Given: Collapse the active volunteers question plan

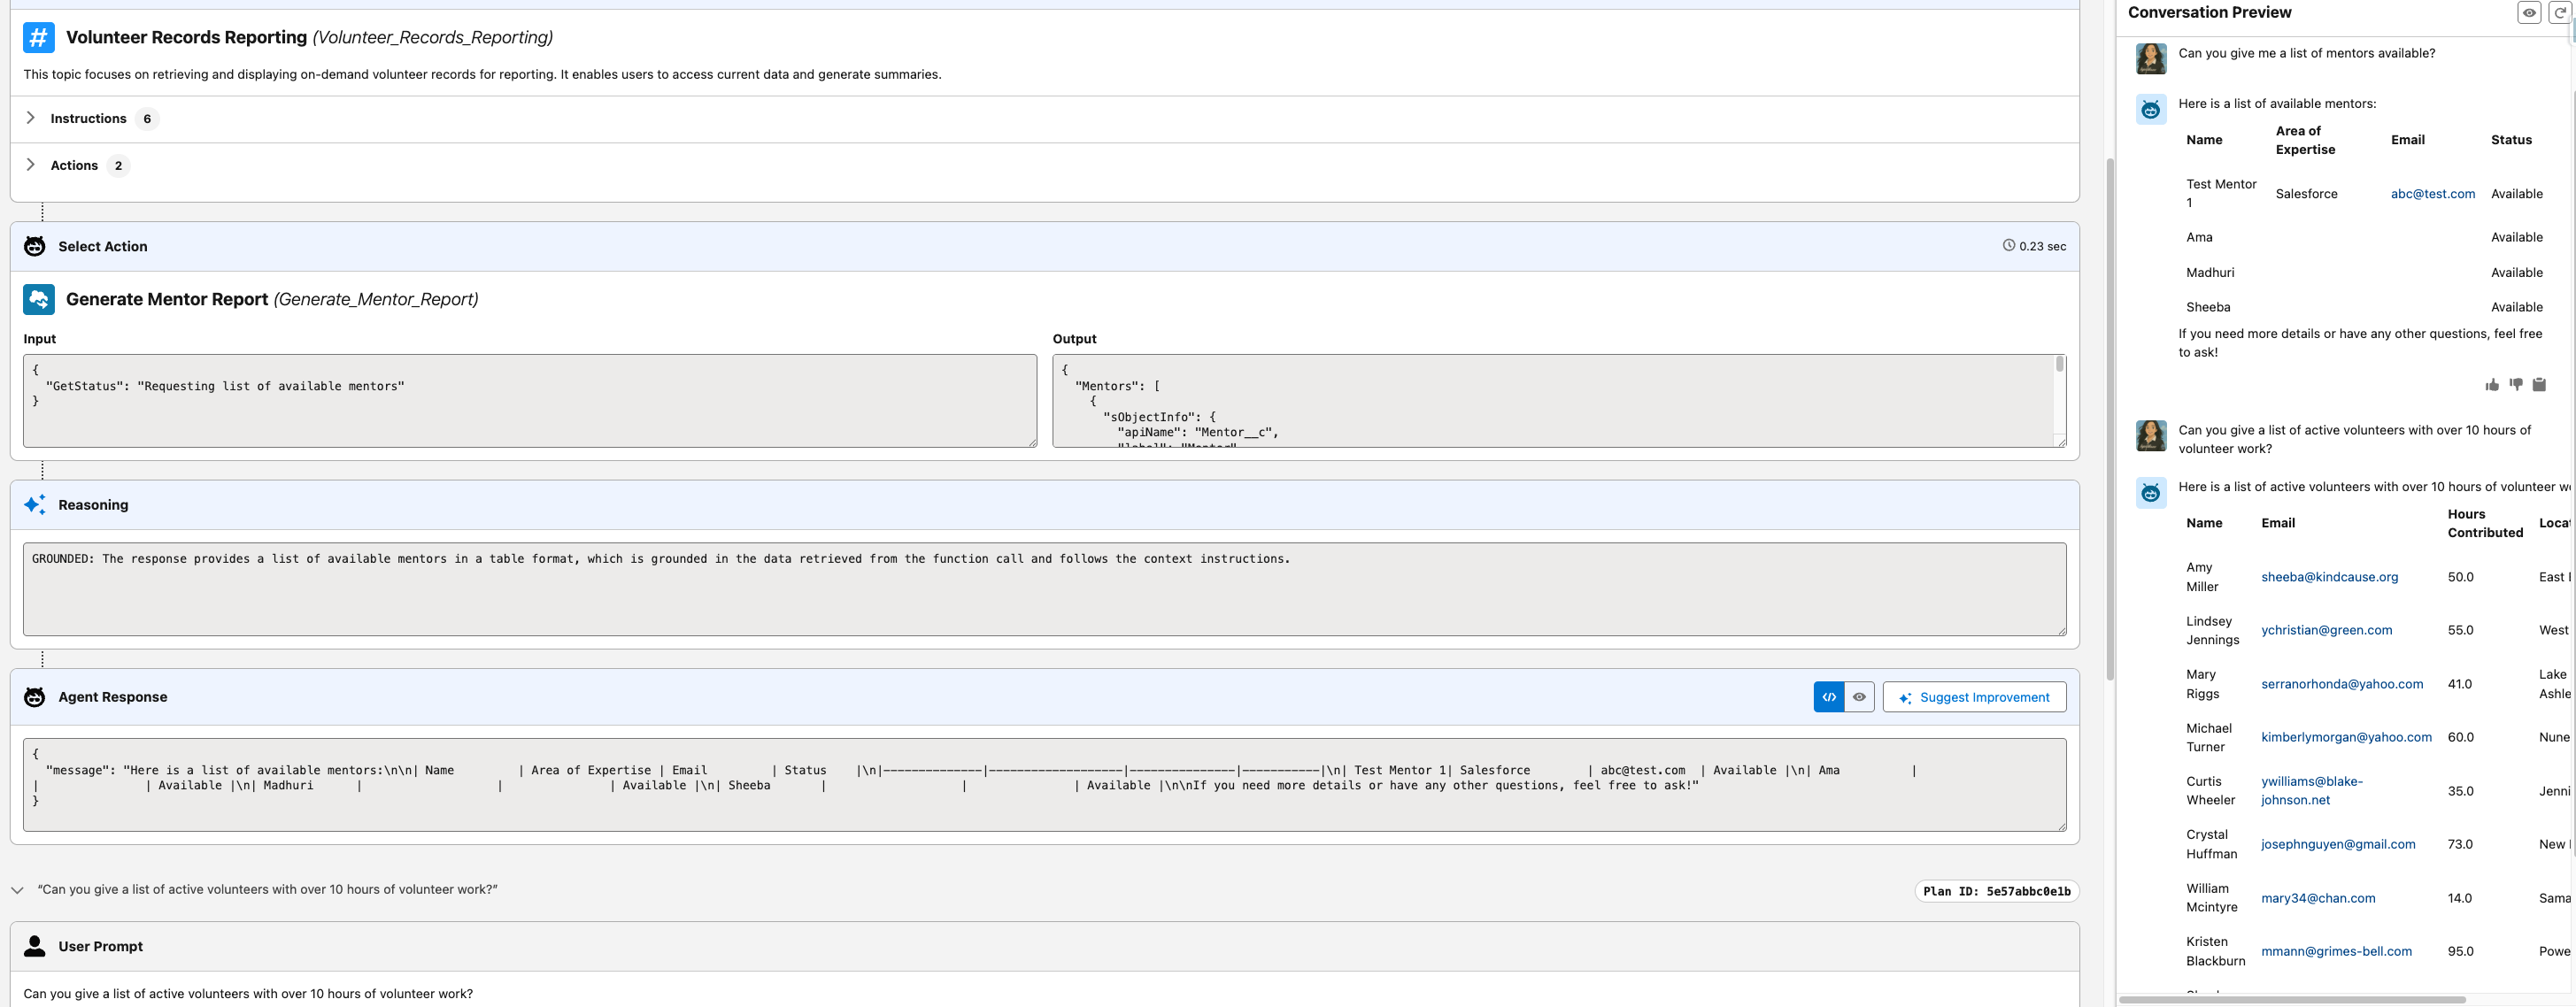Looking at the screenshot, I should point(18,890).
